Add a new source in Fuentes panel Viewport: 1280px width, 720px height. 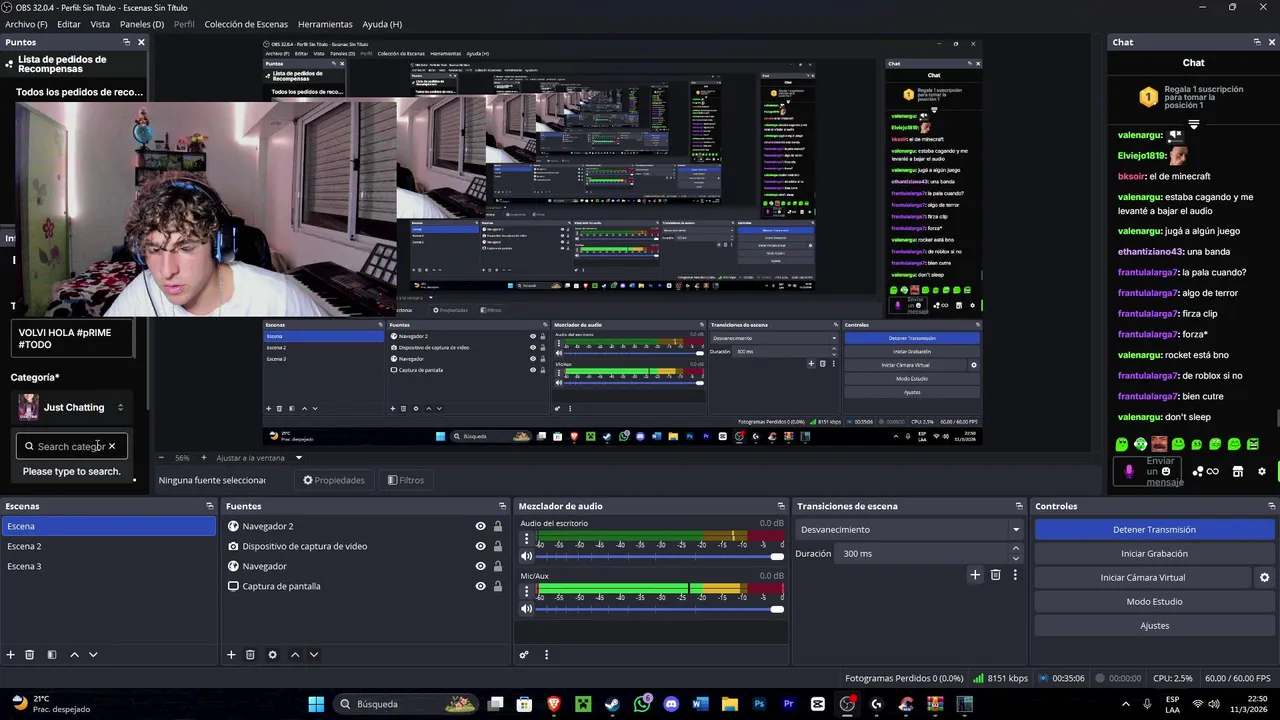click(231, 655)
